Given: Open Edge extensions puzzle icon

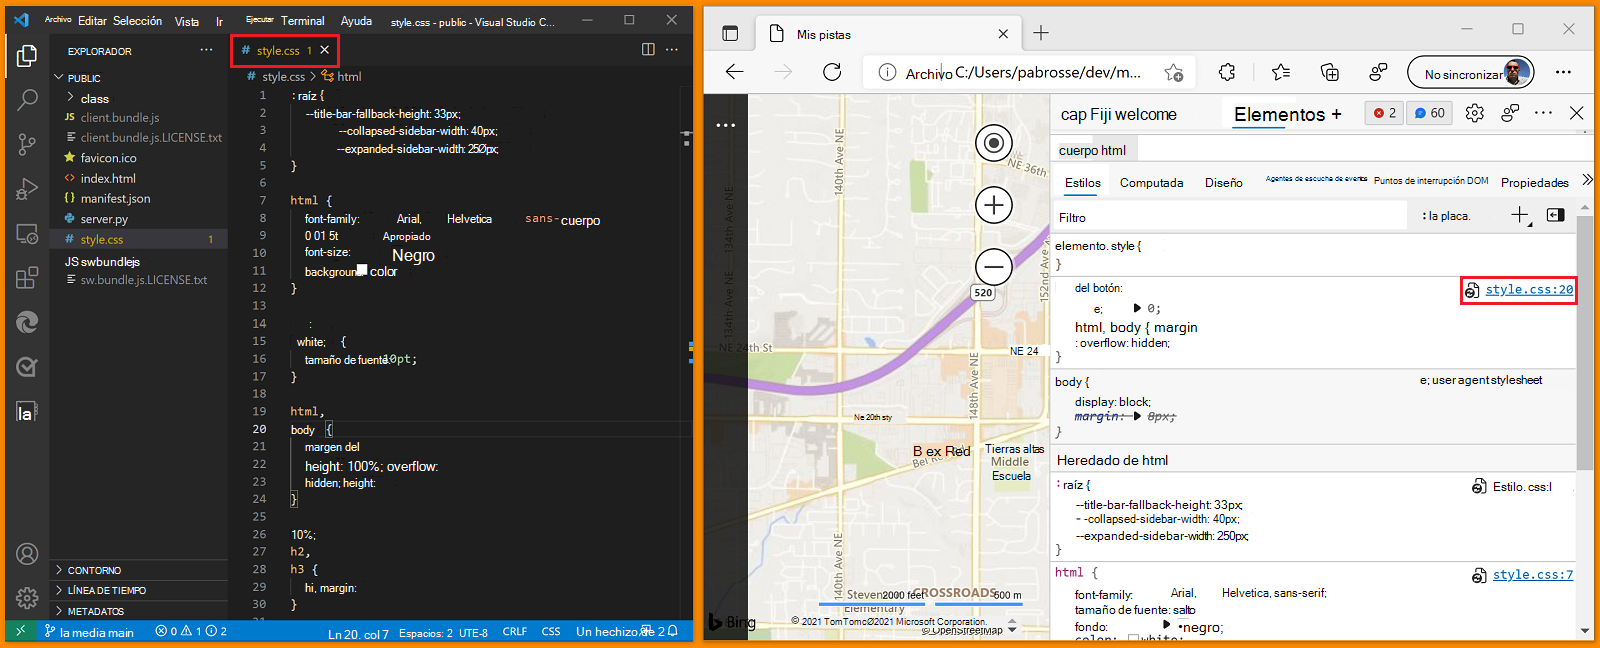Looking at the screenshot, I should pyautogui.click(x=1227, y=72).
